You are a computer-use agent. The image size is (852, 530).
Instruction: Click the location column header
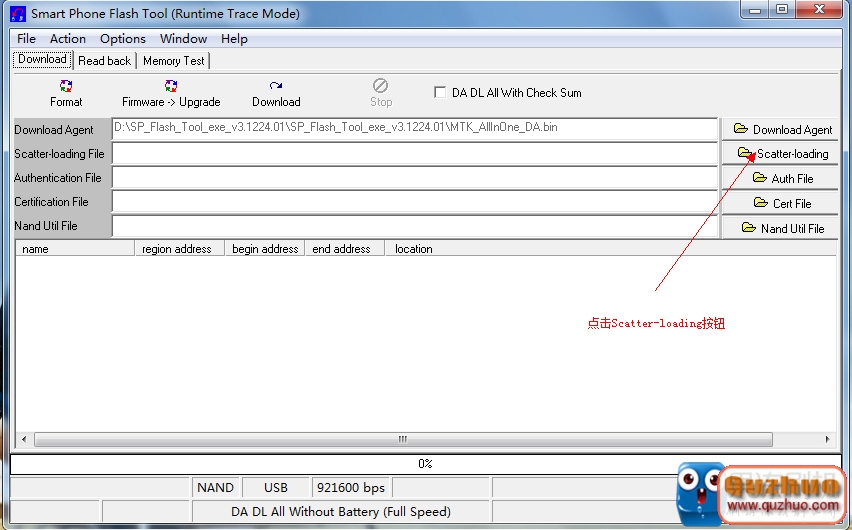pos(611,248)
